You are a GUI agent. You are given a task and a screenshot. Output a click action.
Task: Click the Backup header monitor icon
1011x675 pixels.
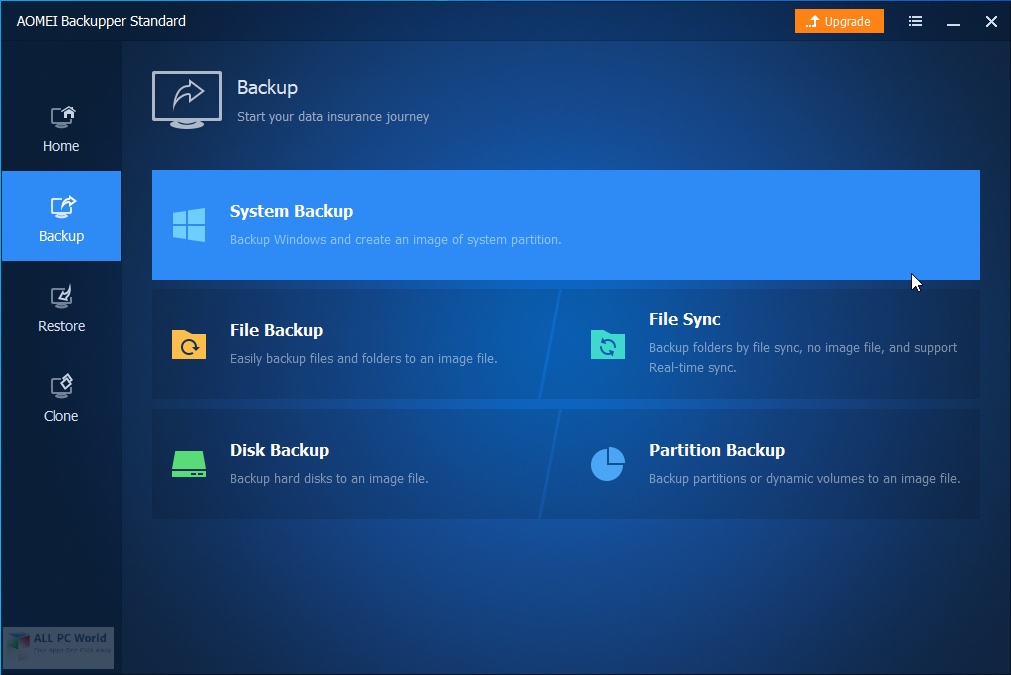(187, 100)
